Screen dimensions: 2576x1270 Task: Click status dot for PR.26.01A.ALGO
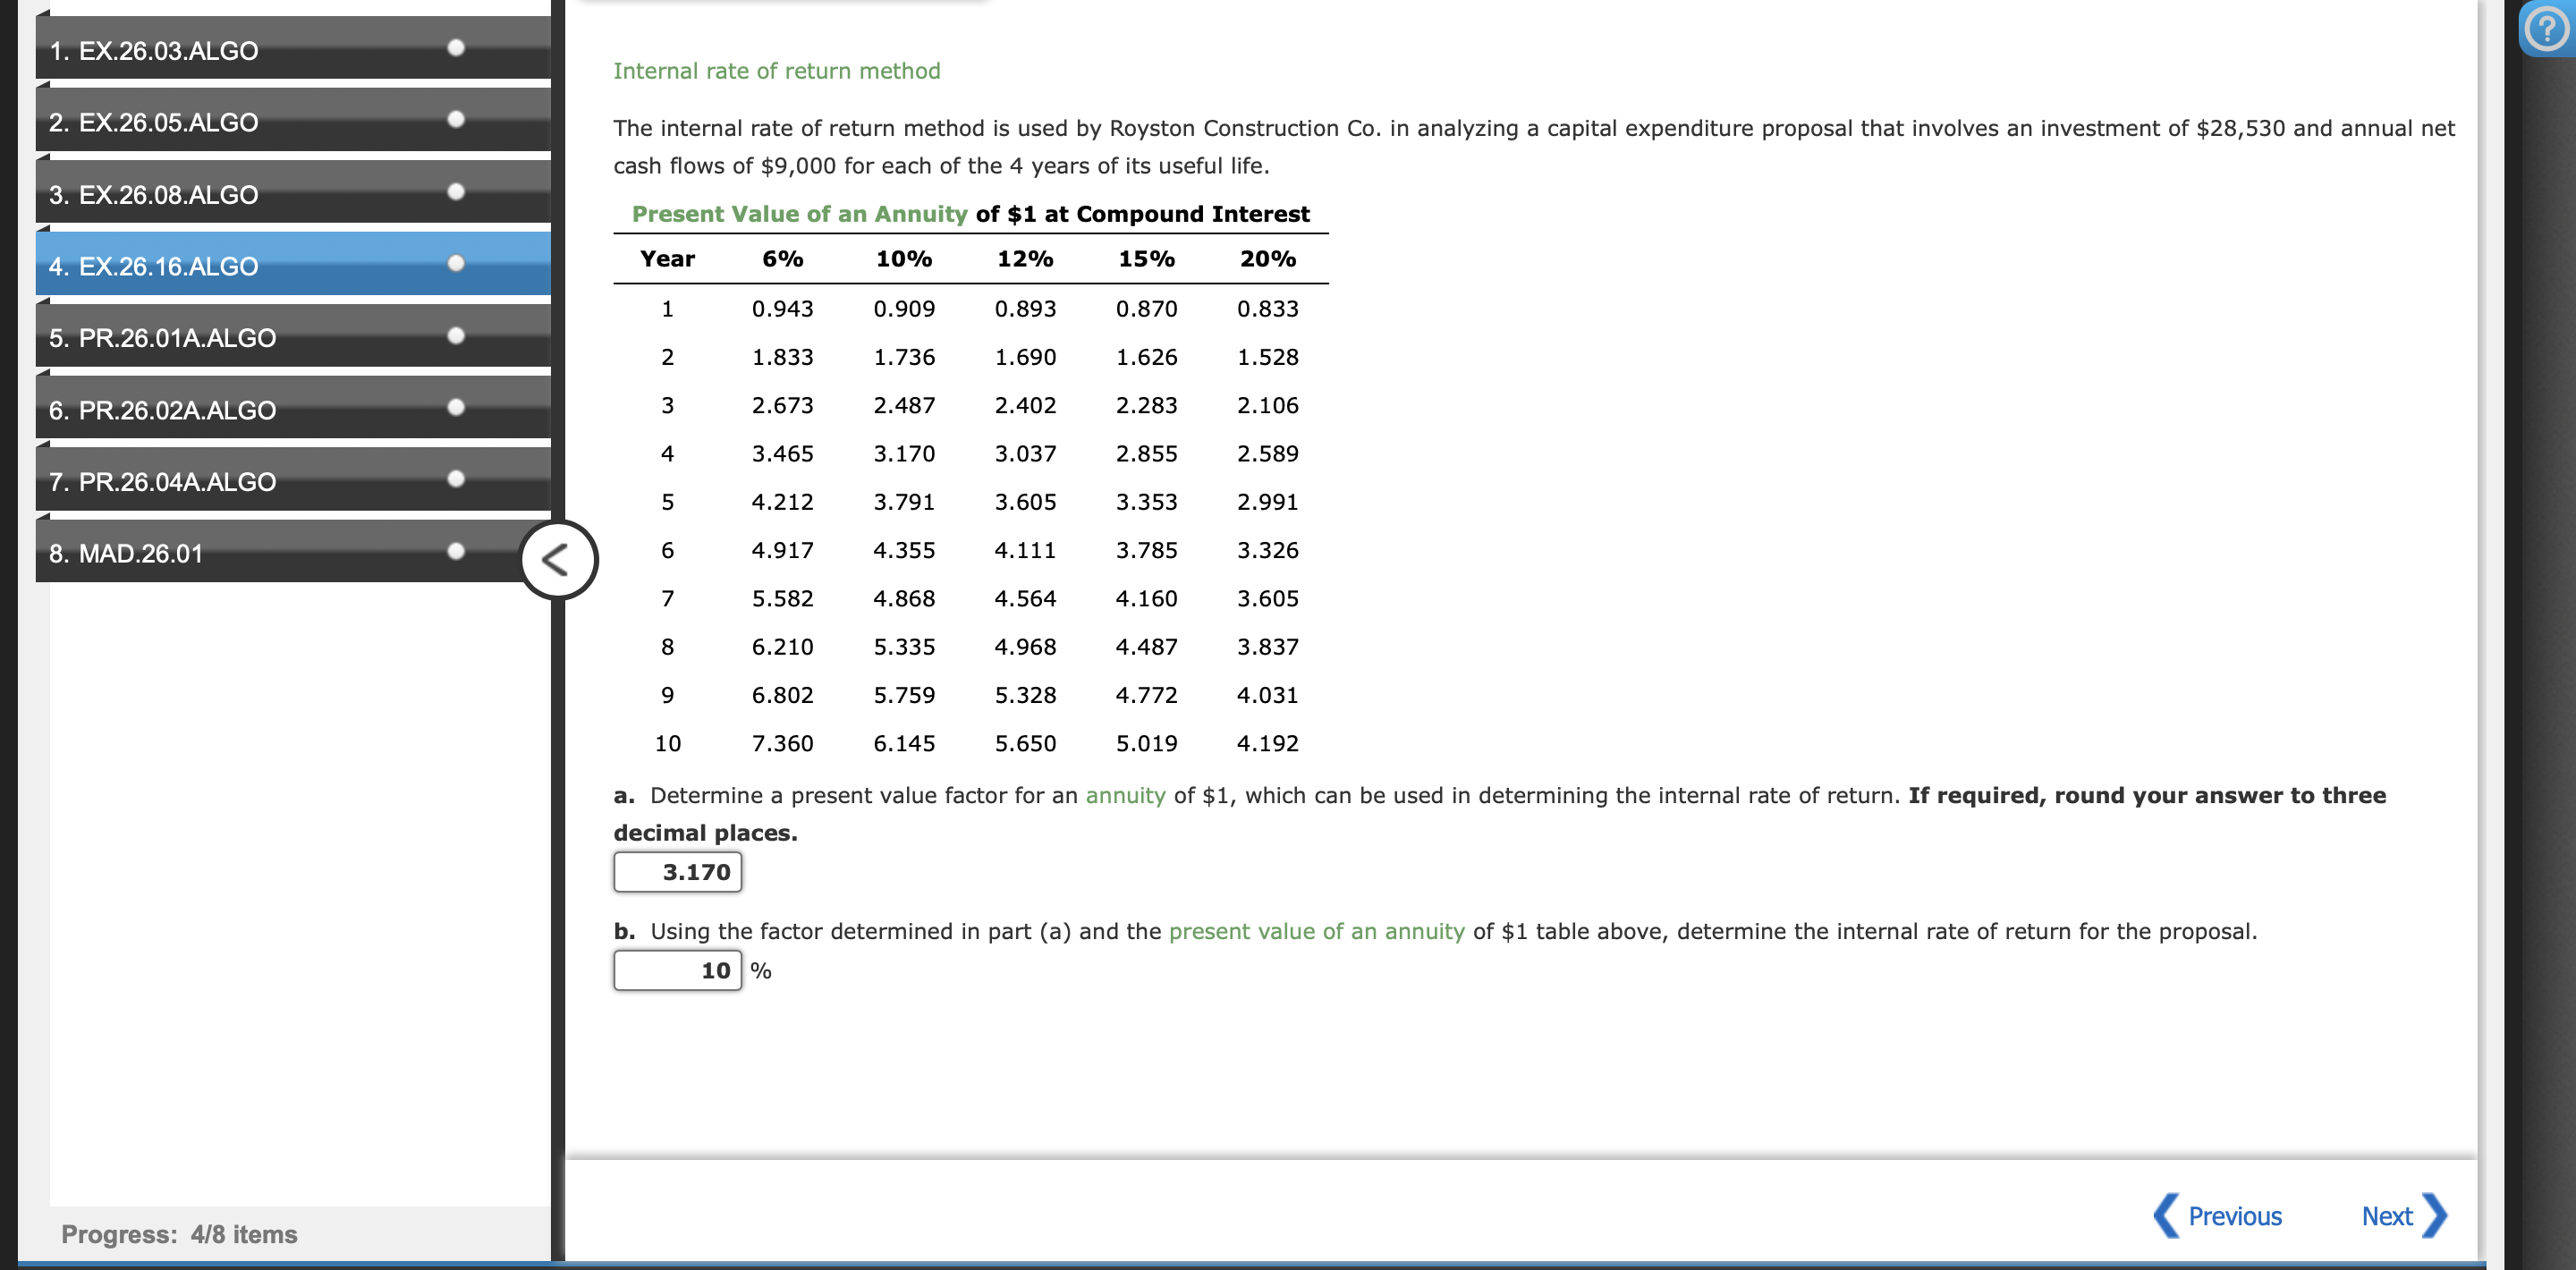click(456, 336)
